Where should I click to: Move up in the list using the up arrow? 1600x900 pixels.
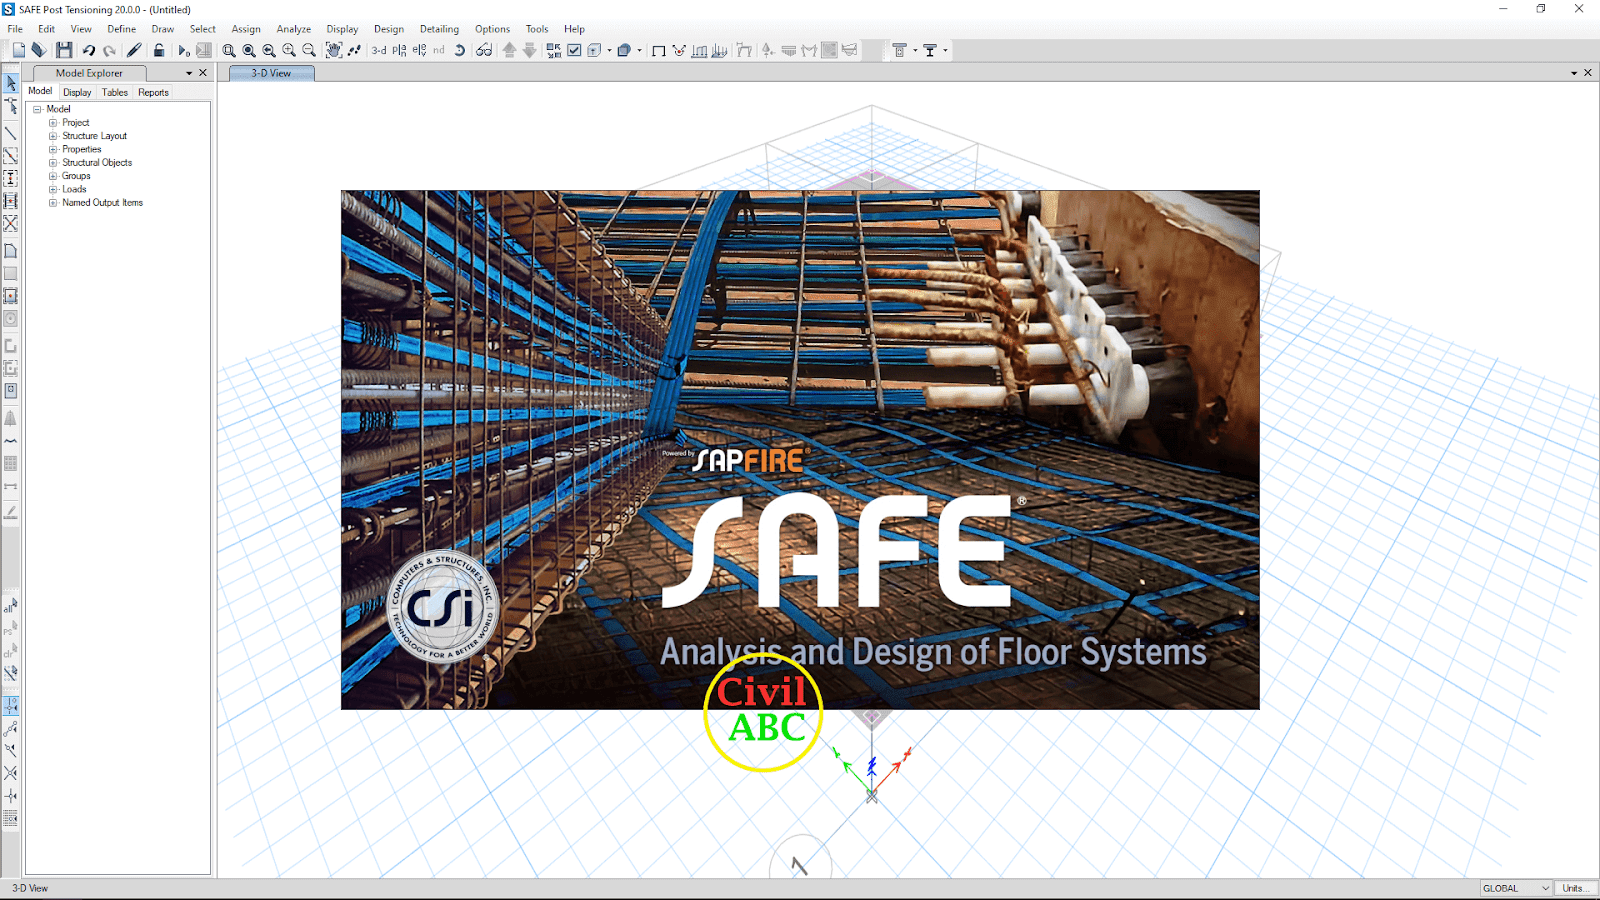[x=509, y=50]
